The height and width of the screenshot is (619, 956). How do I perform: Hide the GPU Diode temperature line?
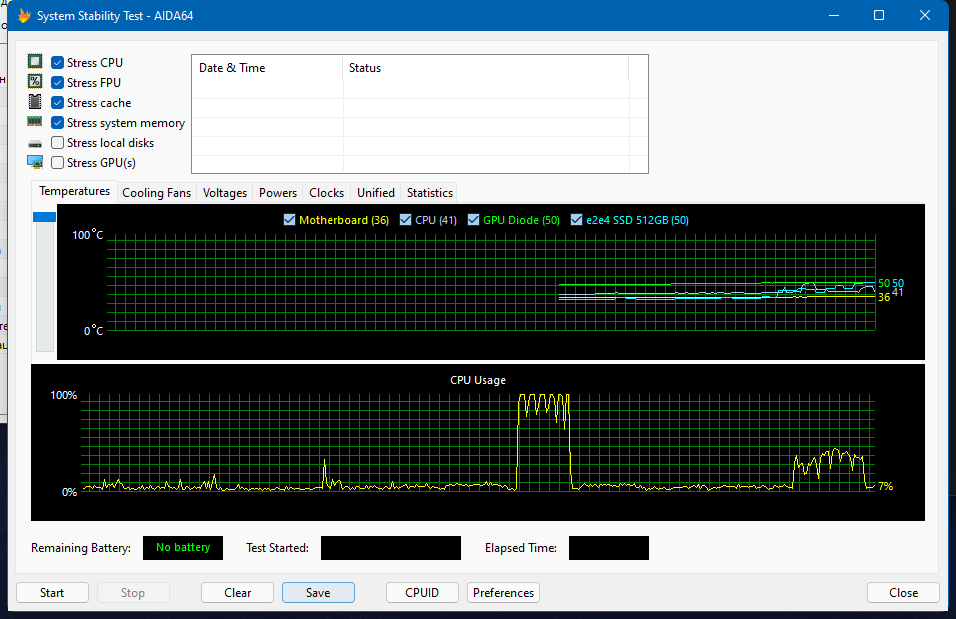pos(473,220)
